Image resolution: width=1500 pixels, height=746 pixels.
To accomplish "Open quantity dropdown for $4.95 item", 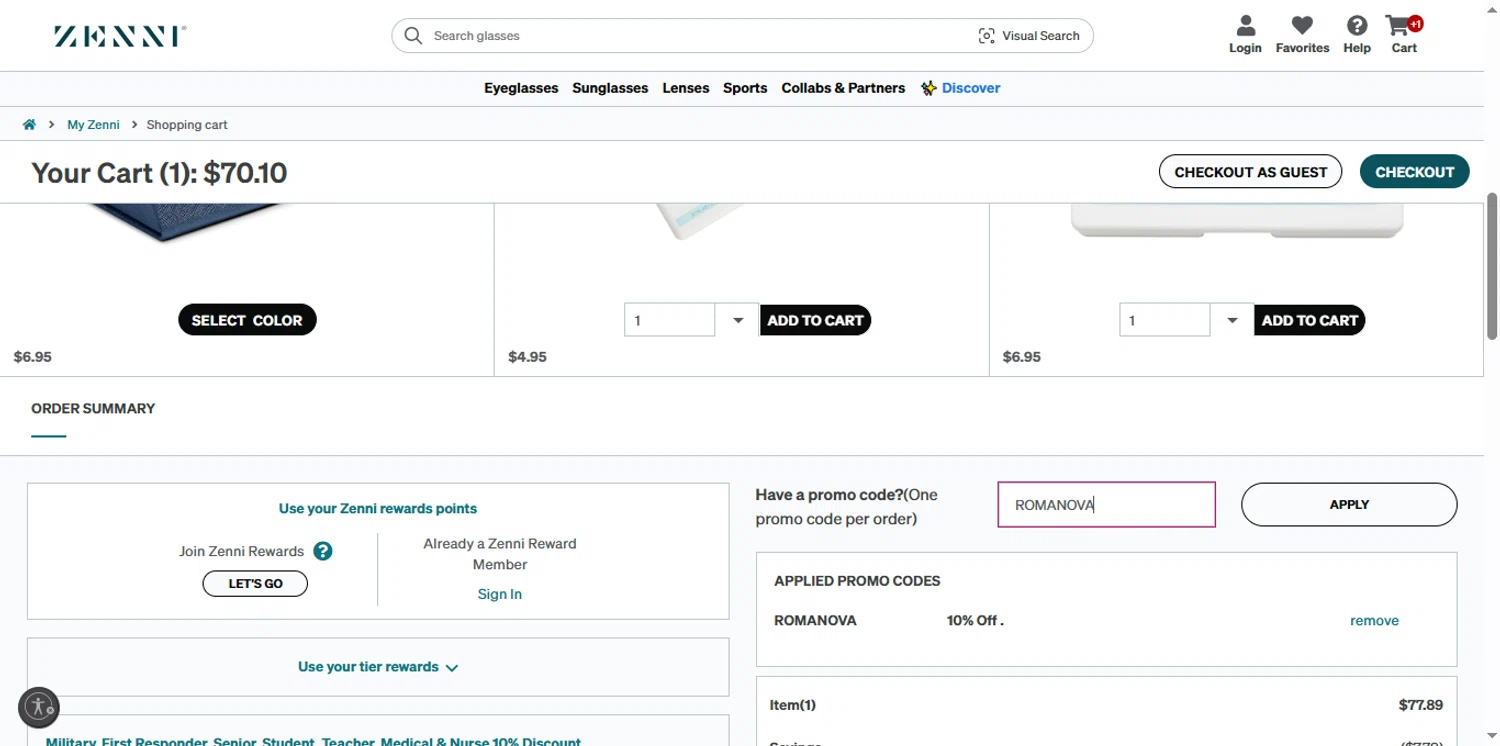I will [738, 320].
